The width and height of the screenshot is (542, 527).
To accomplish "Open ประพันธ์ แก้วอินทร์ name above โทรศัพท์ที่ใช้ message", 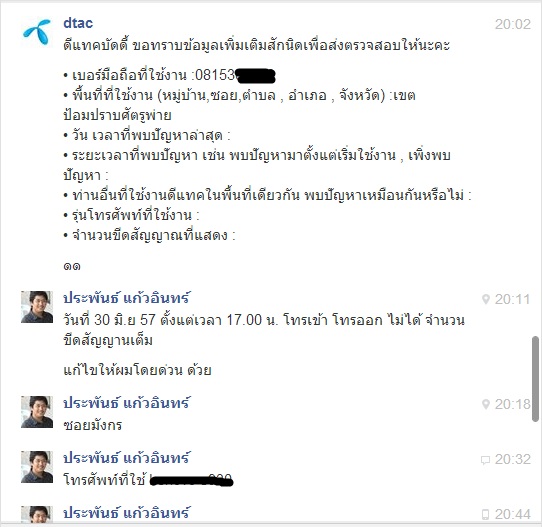I will point(127,458).
